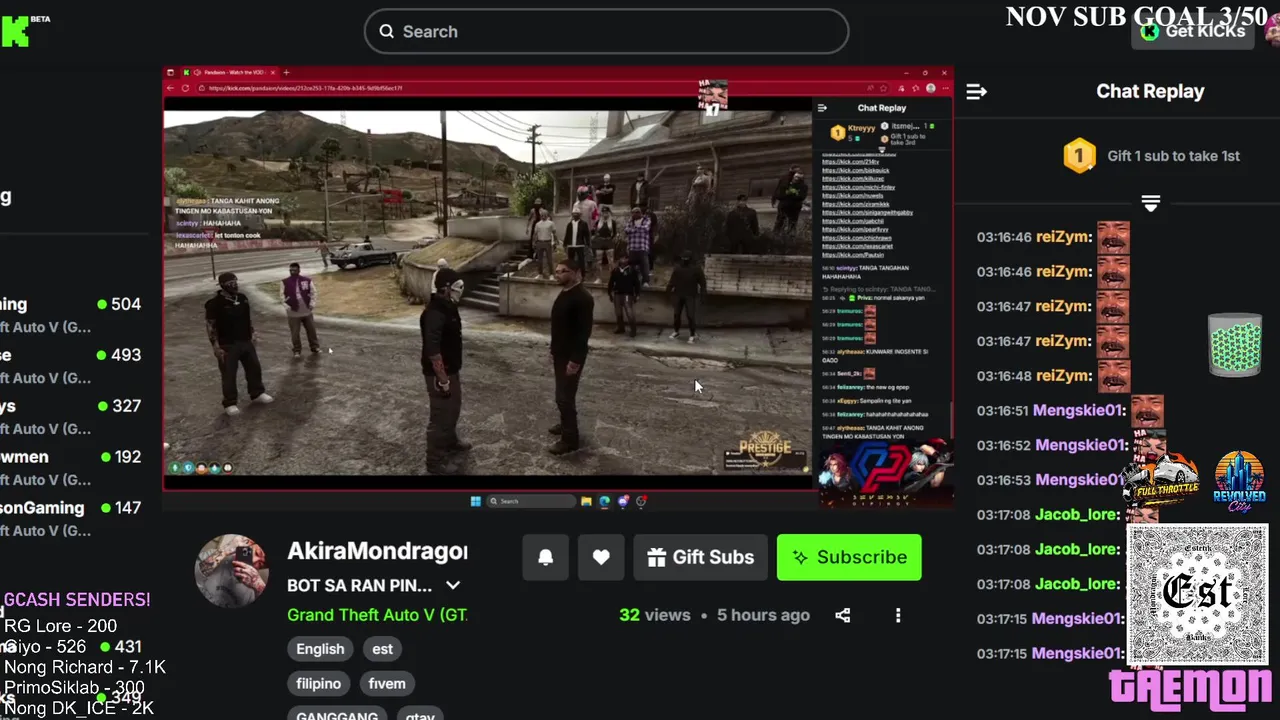The height and width of the screenshot is (720, 1280).
Task: Open sidebar channel with 504 viewers
Action: tap(72, 315)
